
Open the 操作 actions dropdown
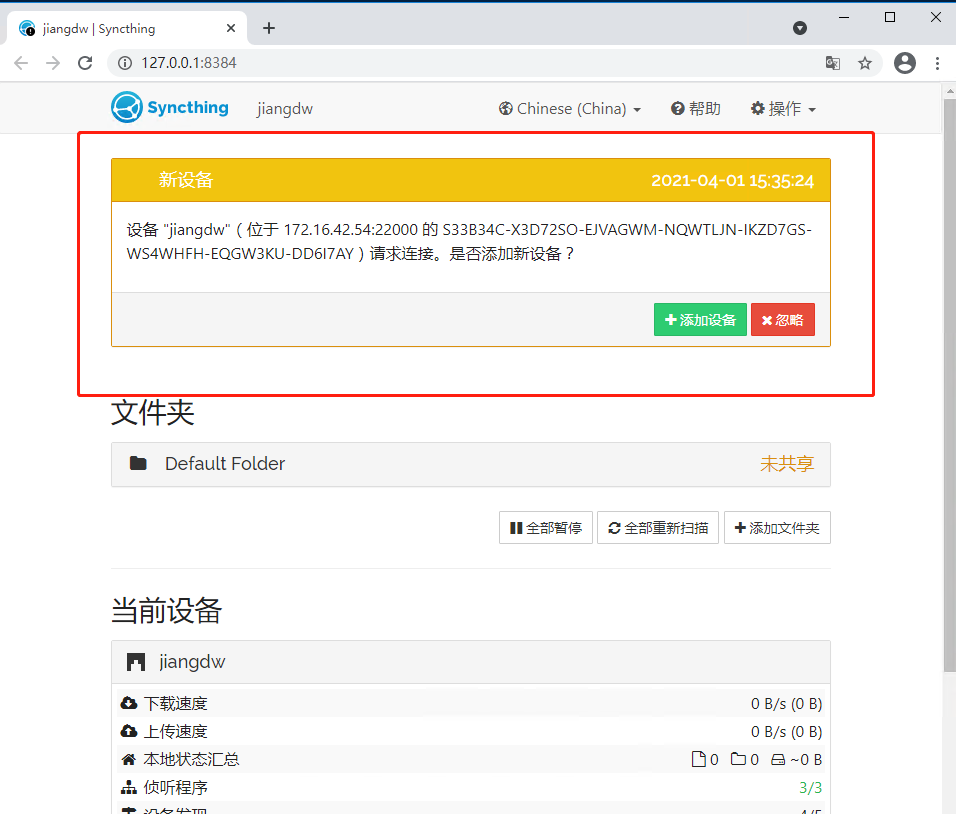(783, 108)
